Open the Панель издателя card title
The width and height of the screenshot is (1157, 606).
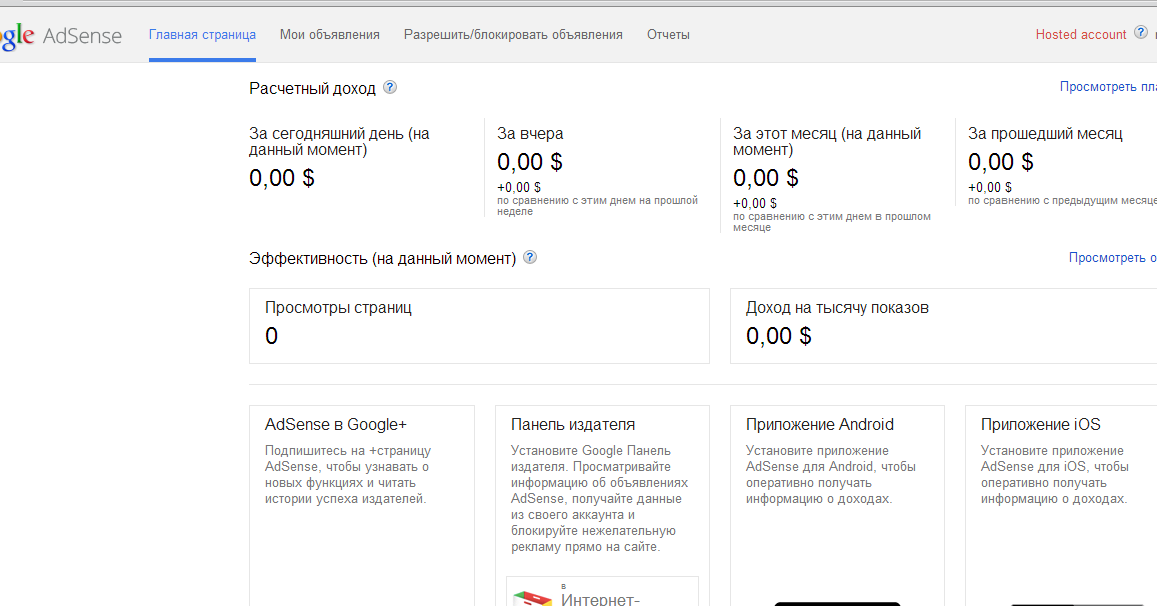pos(573,424)
